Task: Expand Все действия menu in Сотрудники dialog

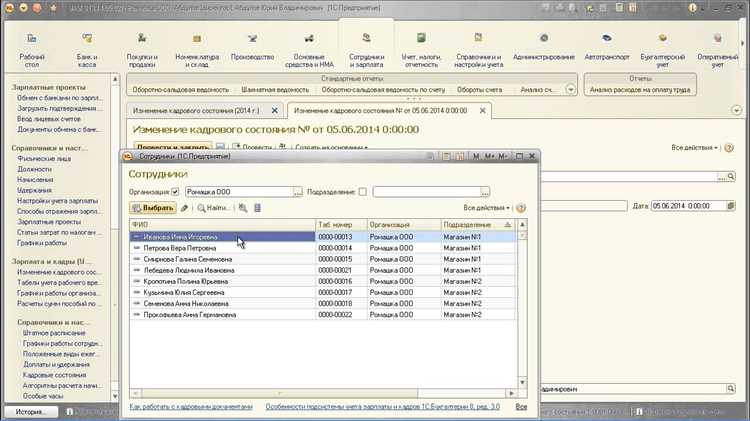Action: (x=487, y=208)
